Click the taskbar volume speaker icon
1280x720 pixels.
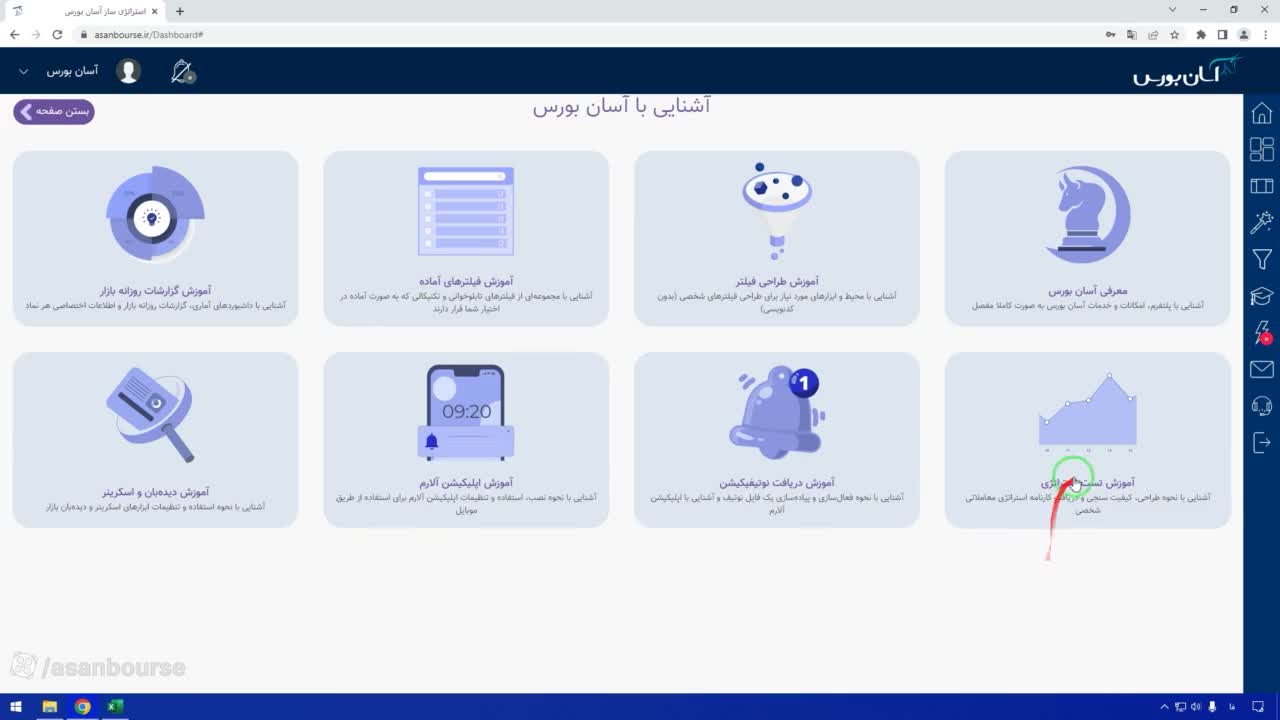(x=1196, y=707)
